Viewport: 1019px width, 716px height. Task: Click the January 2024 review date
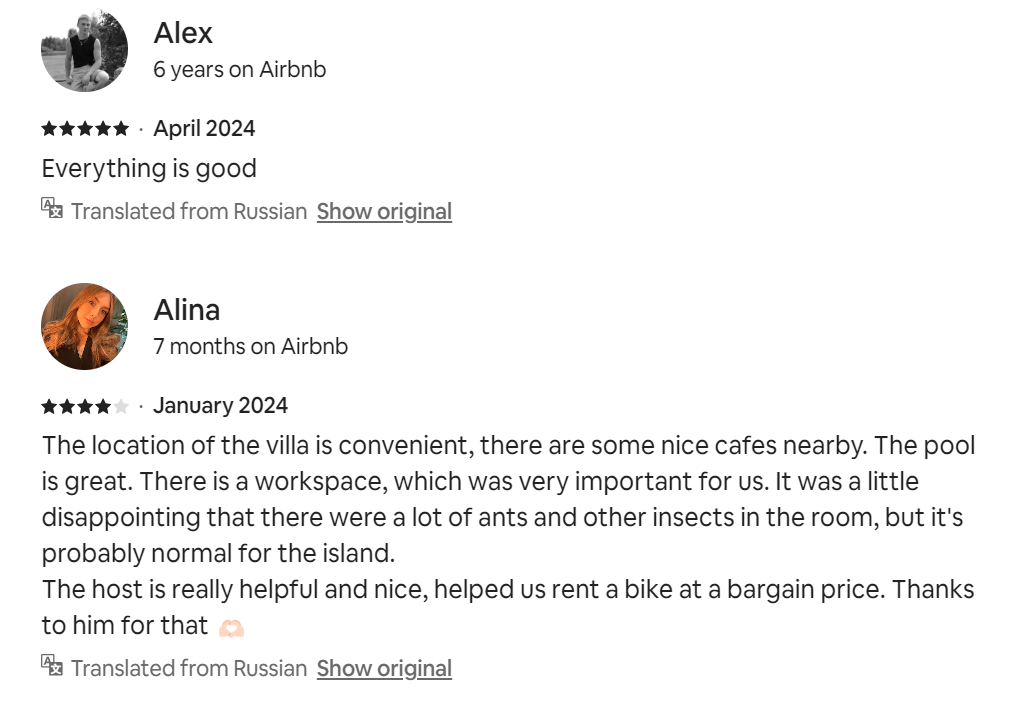[220, 406]
